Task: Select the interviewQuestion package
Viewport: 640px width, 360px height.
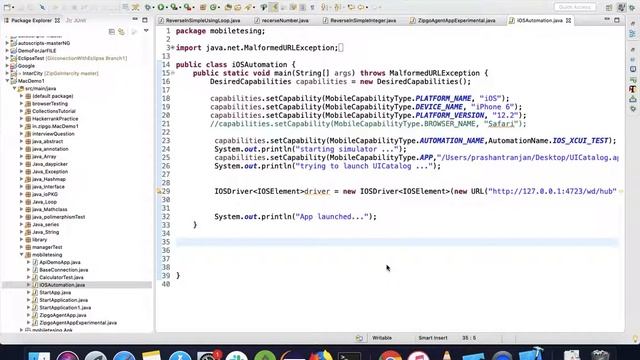Action: point(53,134)
